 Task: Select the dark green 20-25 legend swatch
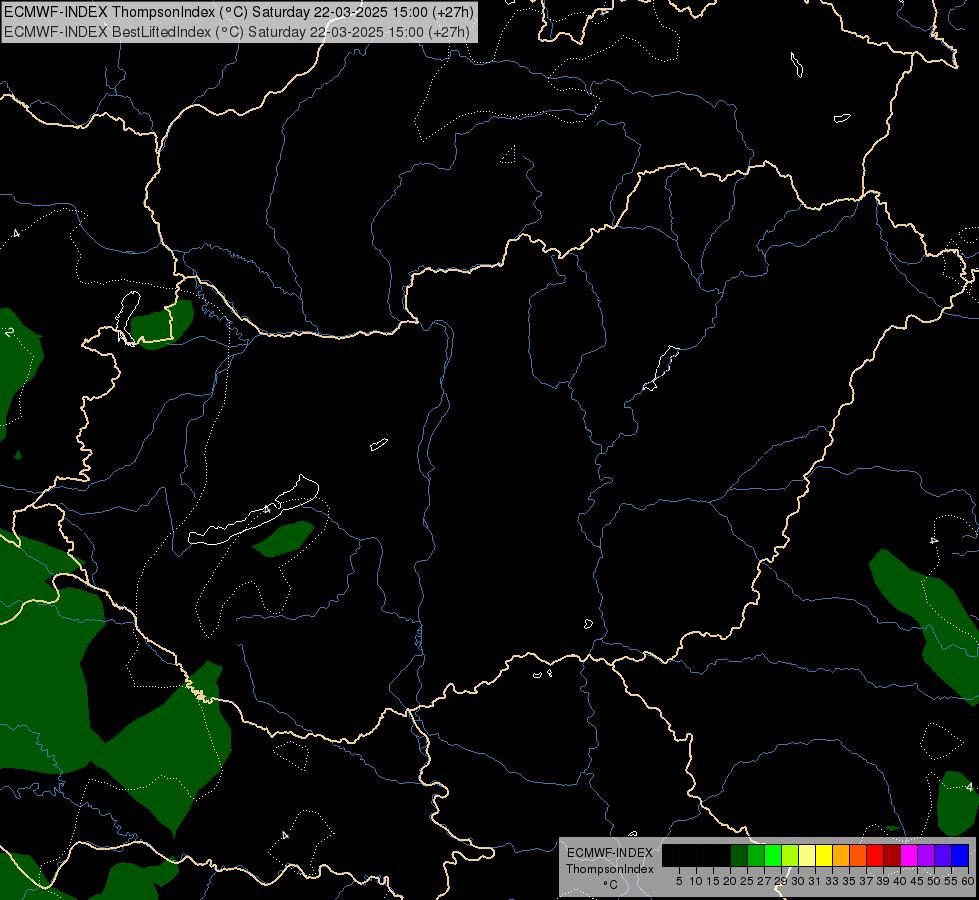[x=739, y=856]
